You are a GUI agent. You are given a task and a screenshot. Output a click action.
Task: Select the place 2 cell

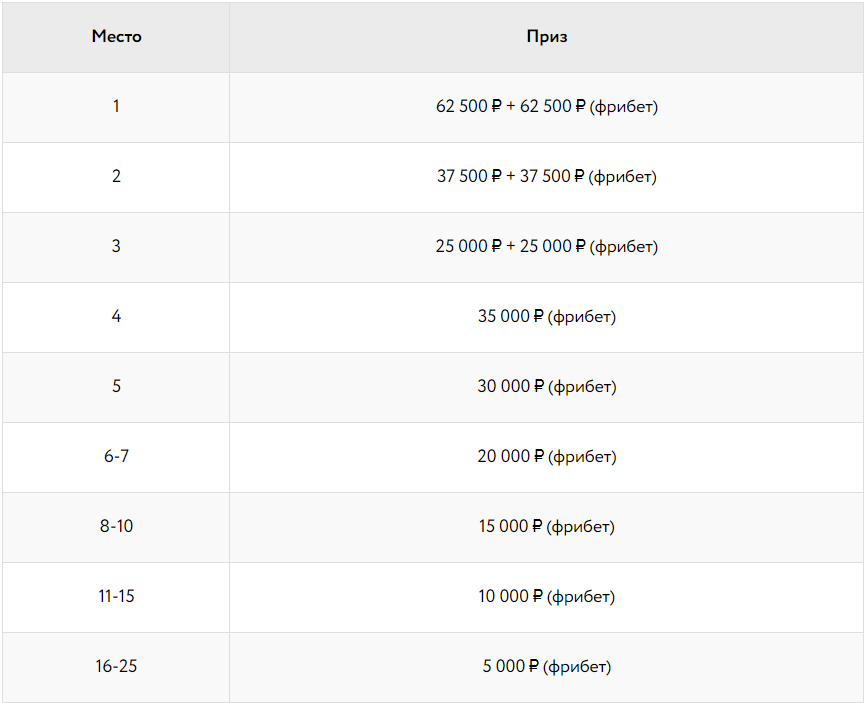(116, 176)
